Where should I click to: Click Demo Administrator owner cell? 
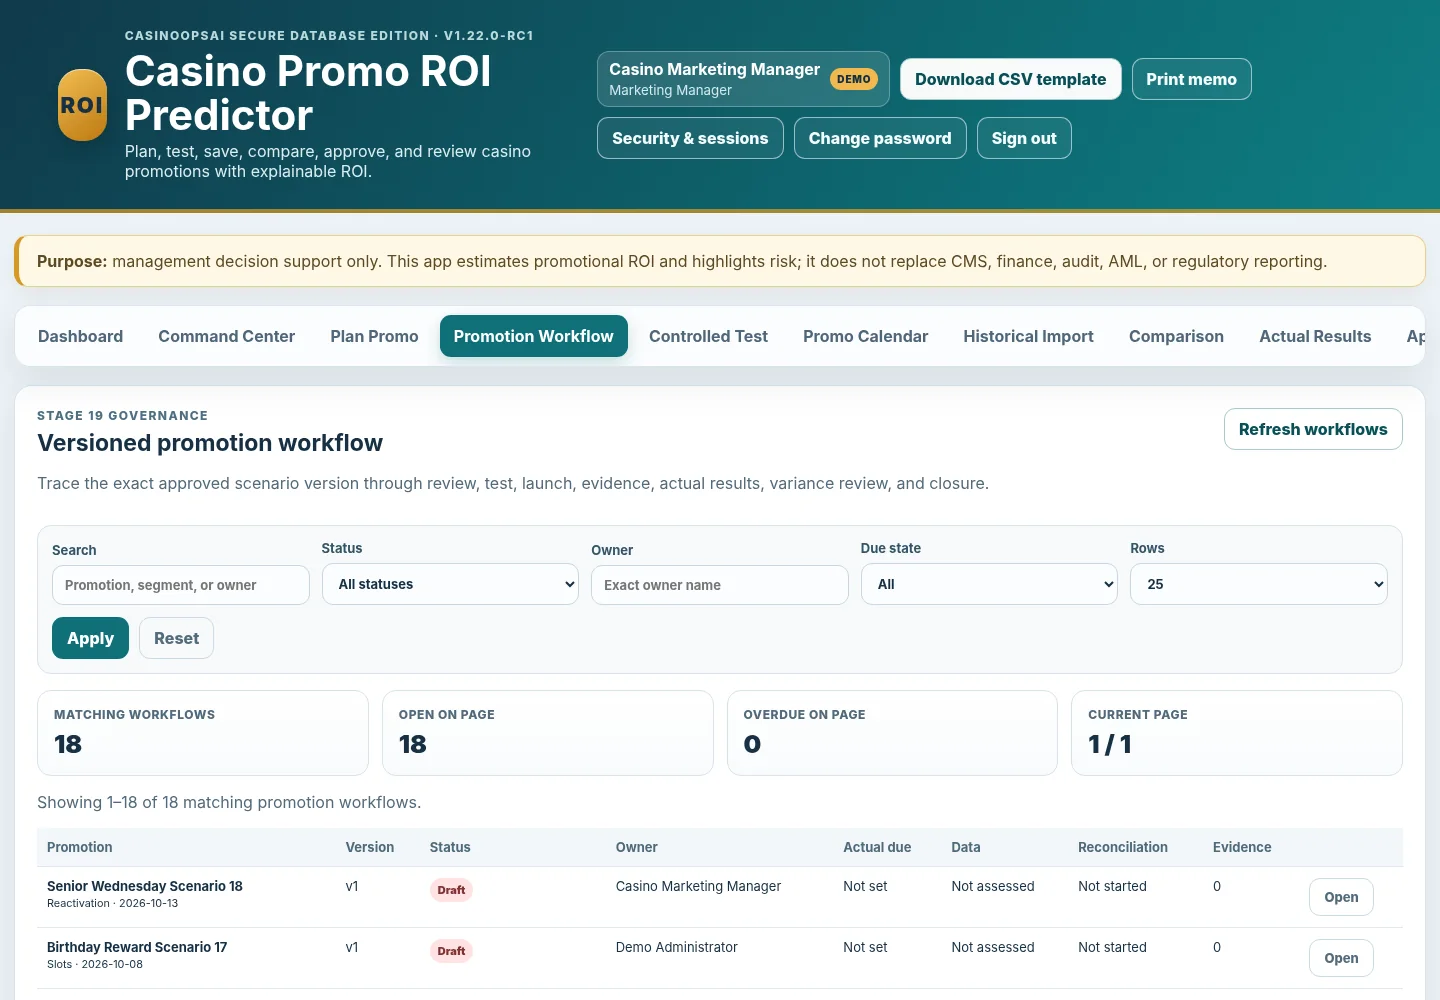(x=677, y=947)
